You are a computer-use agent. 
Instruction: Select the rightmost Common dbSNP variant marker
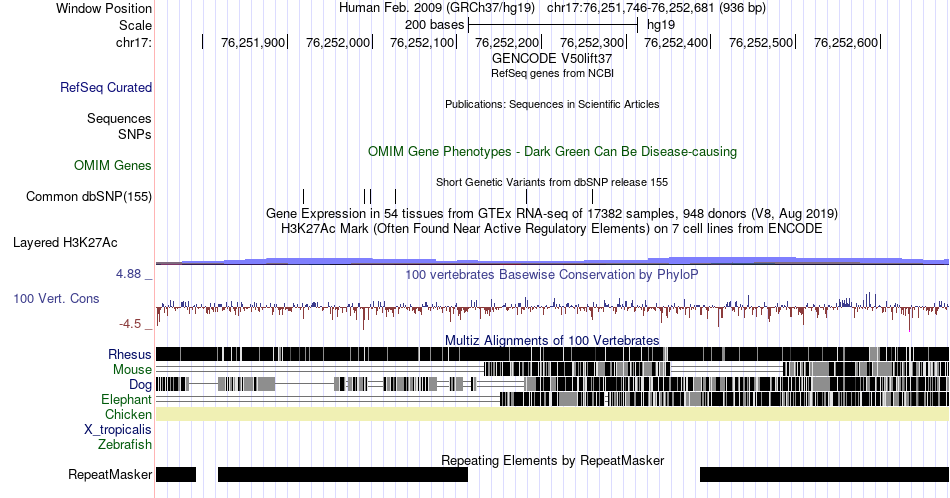(x=593, y=196)
